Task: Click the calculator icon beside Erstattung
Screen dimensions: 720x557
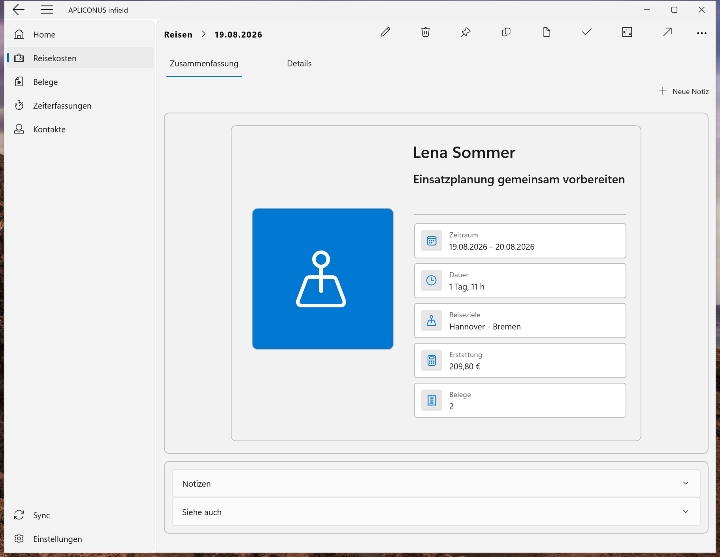Action: pyautogui.click(x=431, y=360)
